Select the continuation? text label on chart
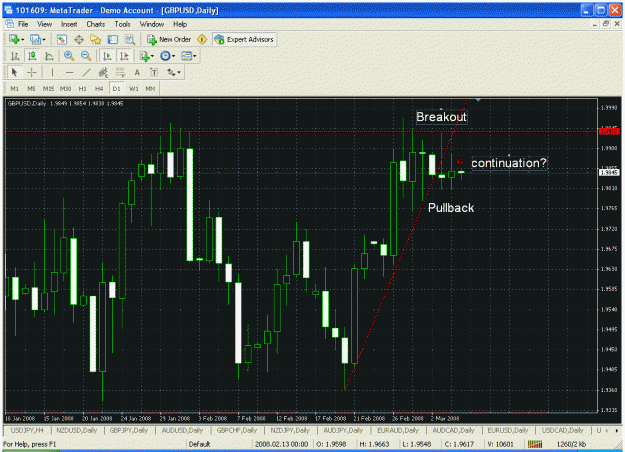The height and width of the screenshot is (452, 625). (x=509, y=163)
